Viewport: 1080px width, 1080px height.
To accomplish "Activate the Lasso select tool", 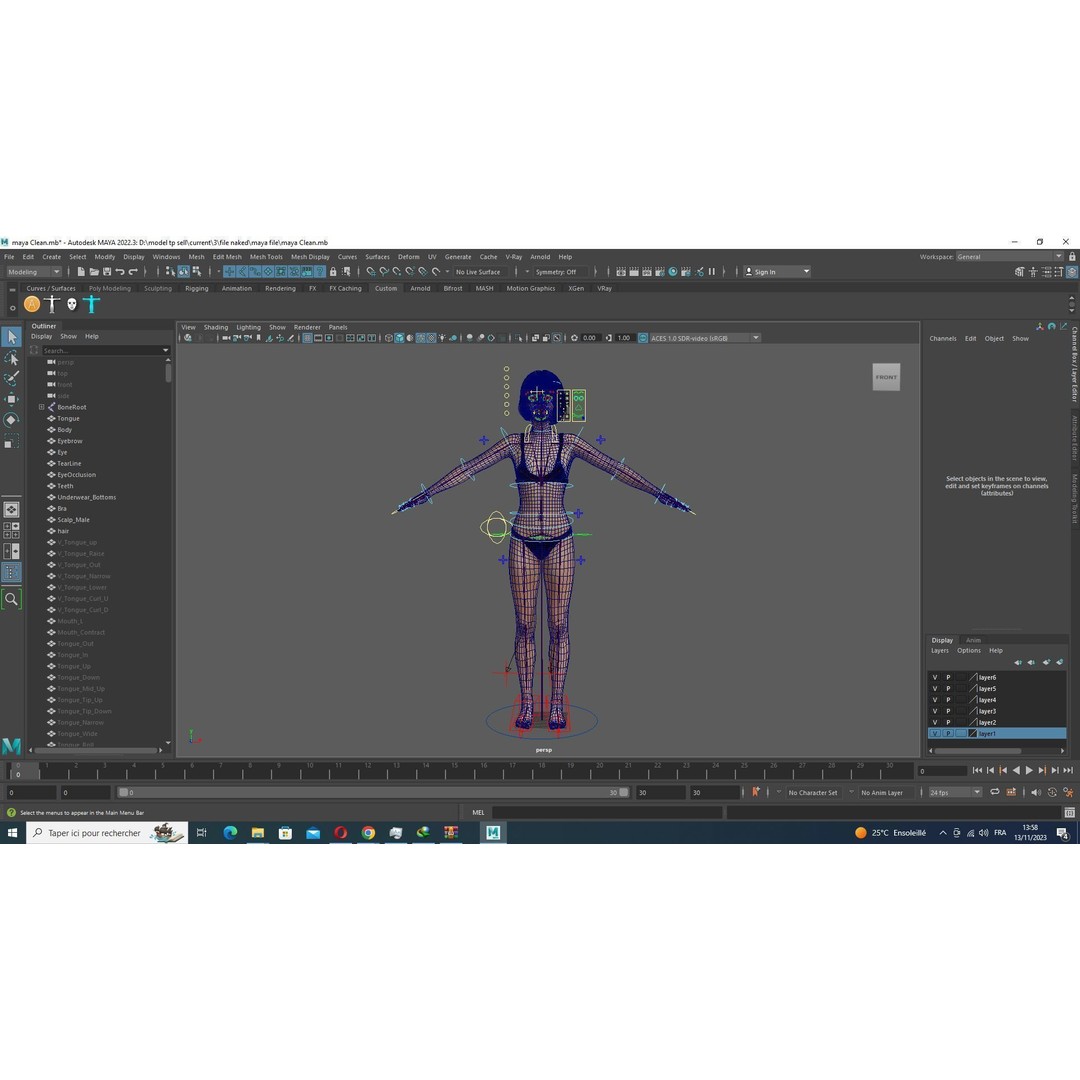I will point(12,358).
